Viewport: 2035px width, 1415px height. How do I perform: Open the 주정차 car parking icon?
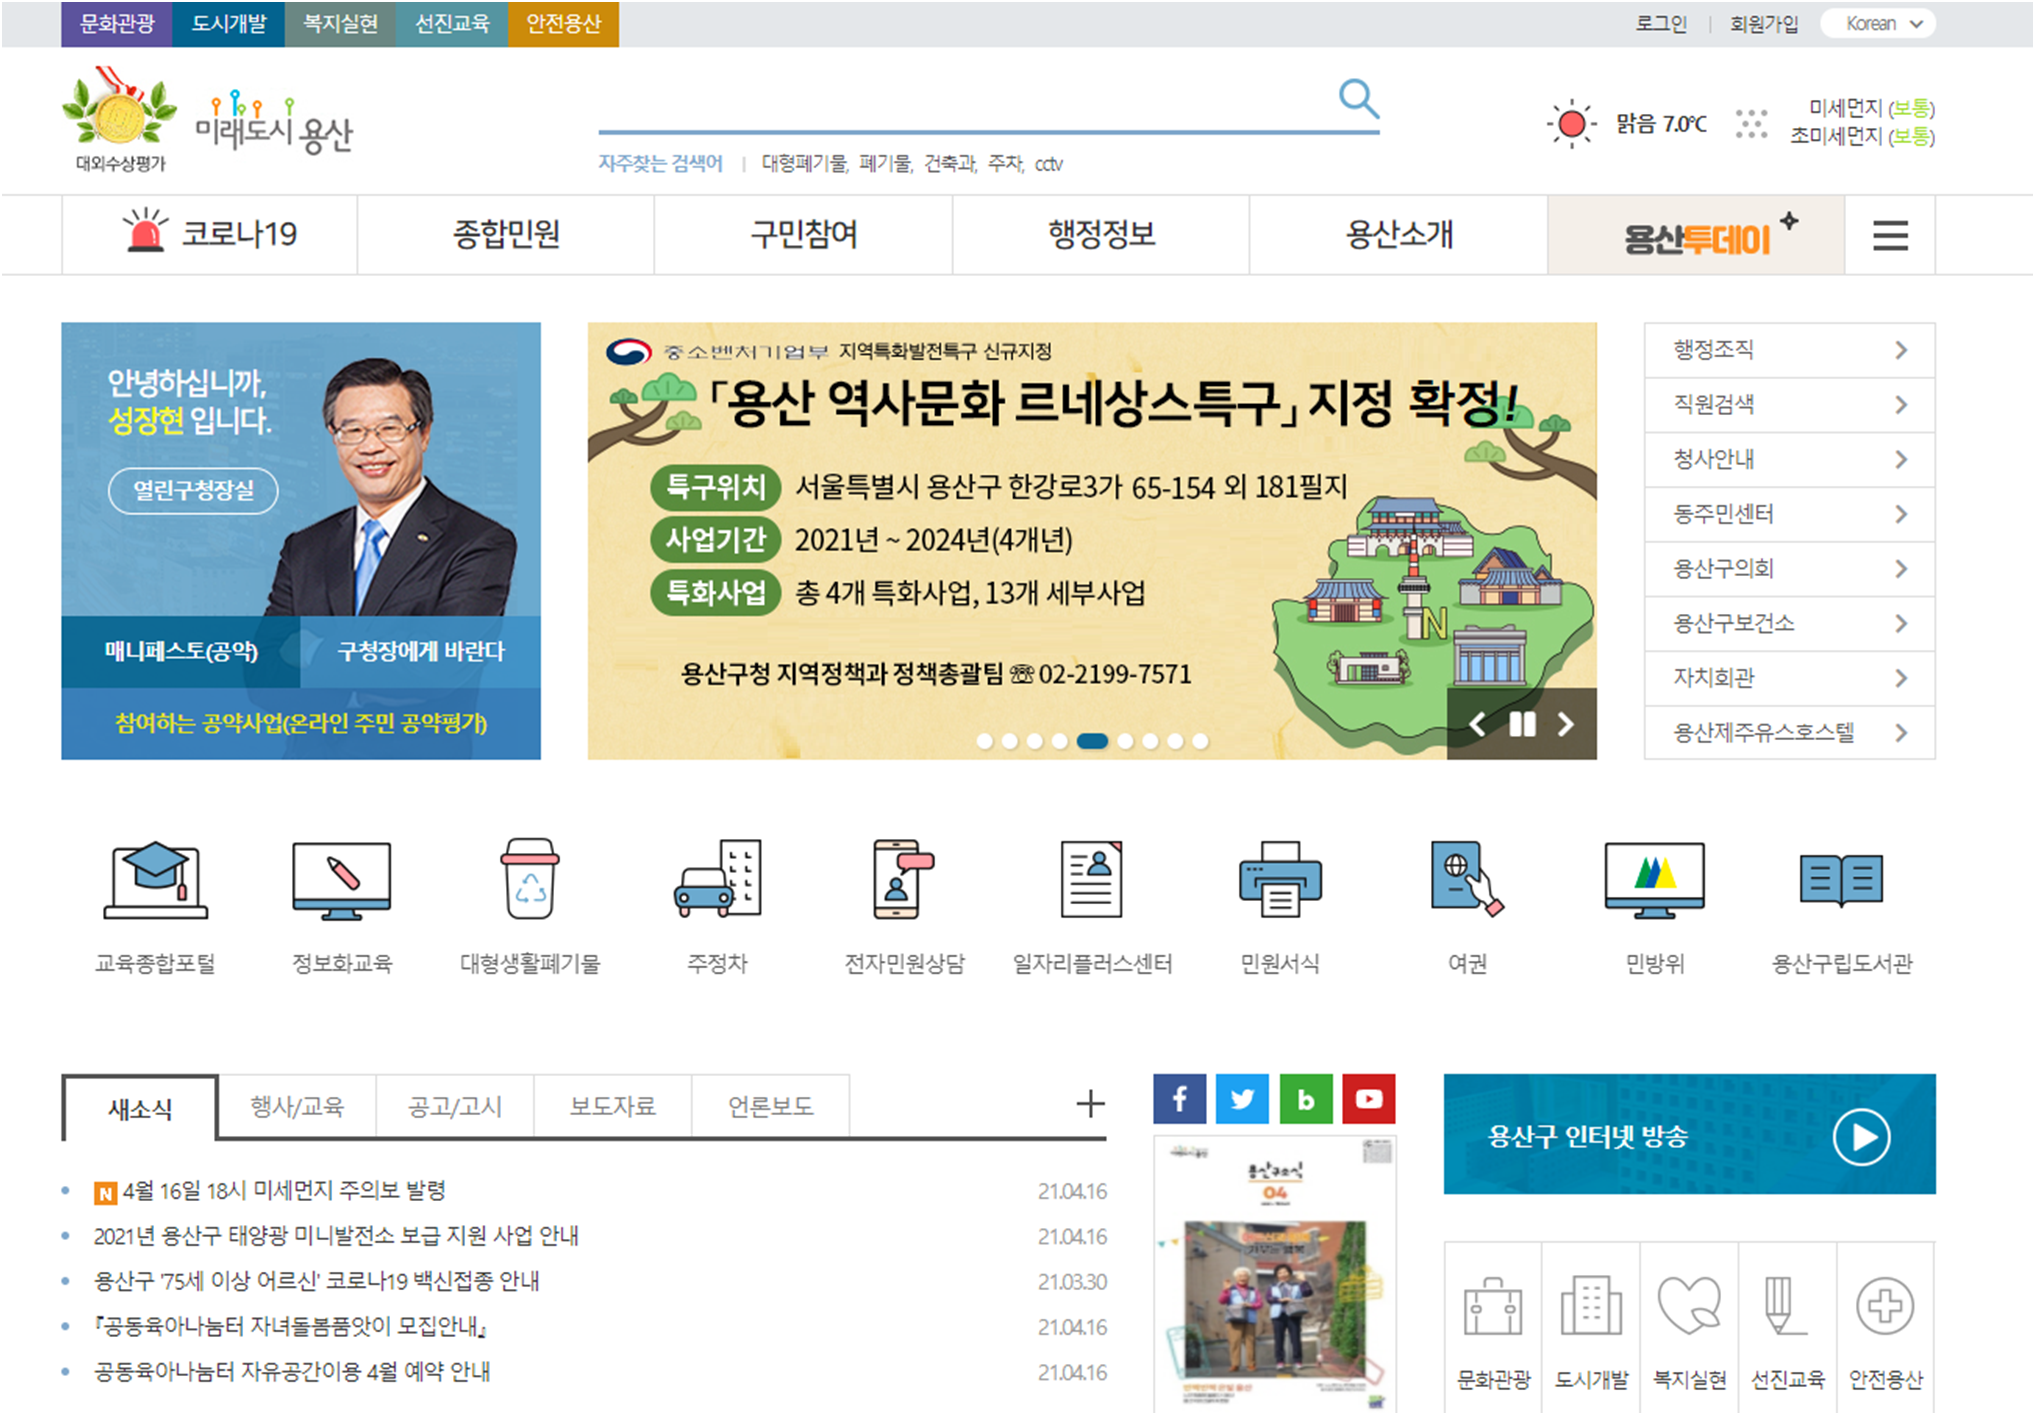[717, 880]
